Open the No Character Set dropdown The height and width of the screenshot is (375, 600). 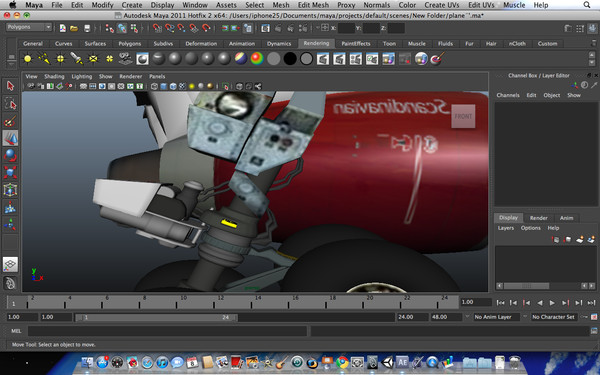(553, 317)
